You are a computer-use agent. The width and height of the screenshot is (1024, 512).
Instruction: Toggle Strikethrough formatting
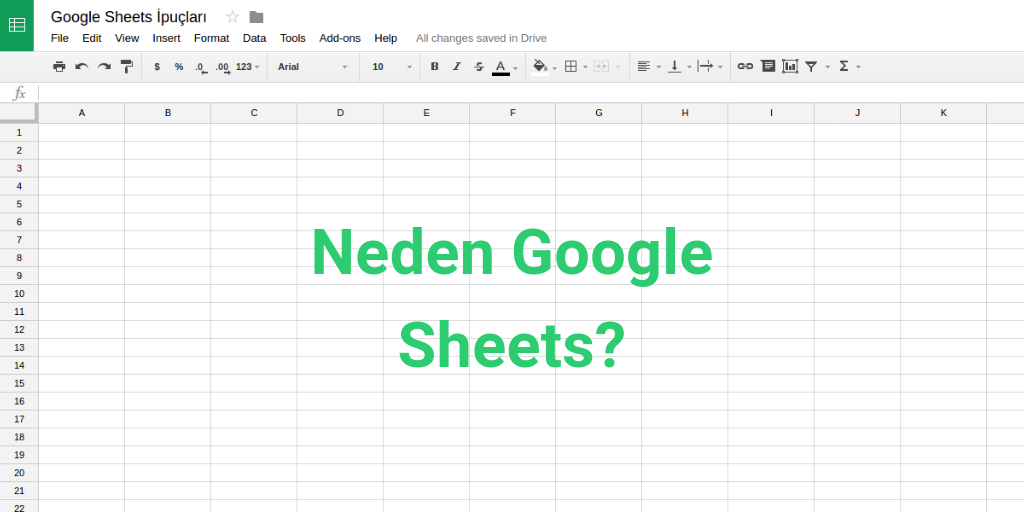pyautogui.click(x=479, y=67)
